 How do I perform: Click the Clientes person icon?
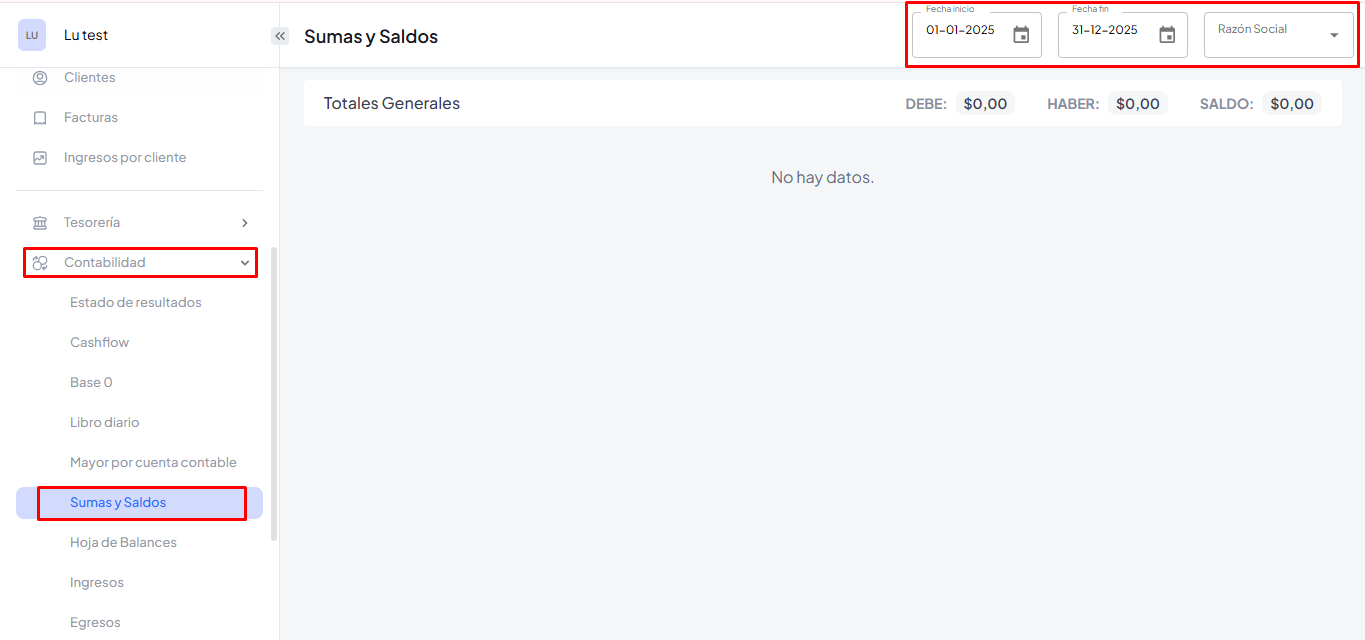click(40, 78)
